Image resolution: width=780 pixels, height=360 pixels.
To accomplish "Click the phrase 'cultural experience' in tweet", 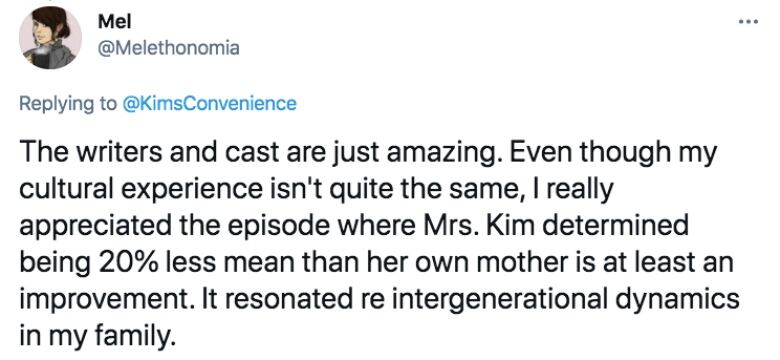I will click(137, 190).
